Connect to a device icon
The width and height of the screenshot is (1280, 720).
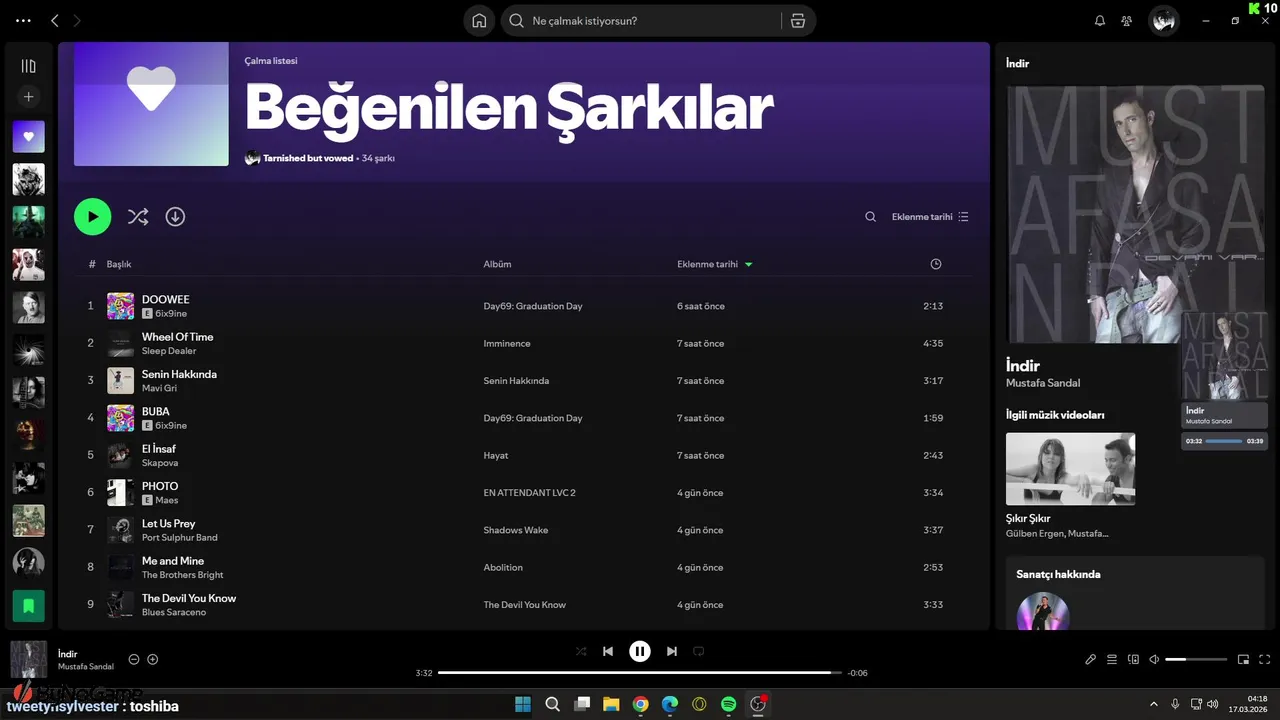pos(1133,659)
